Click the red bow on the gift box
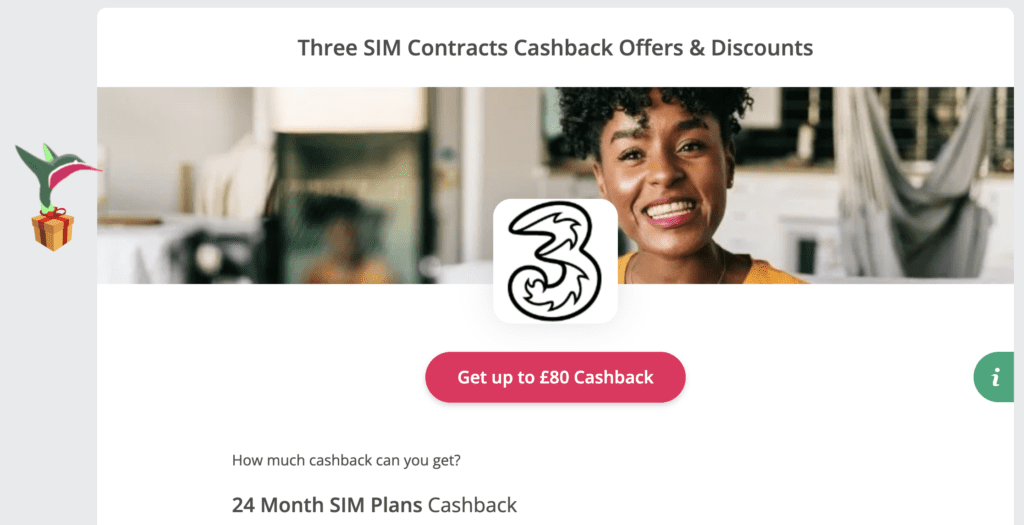The image size is (1024, 525). 53,214
